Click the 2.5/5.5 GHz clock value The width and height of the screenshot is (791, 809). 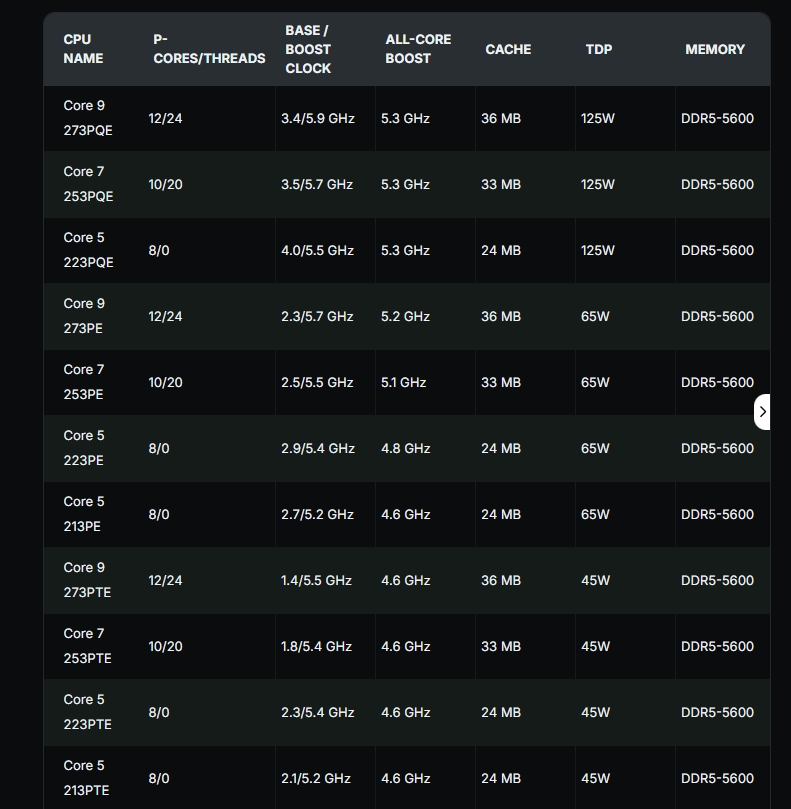(x=317, y=383)
